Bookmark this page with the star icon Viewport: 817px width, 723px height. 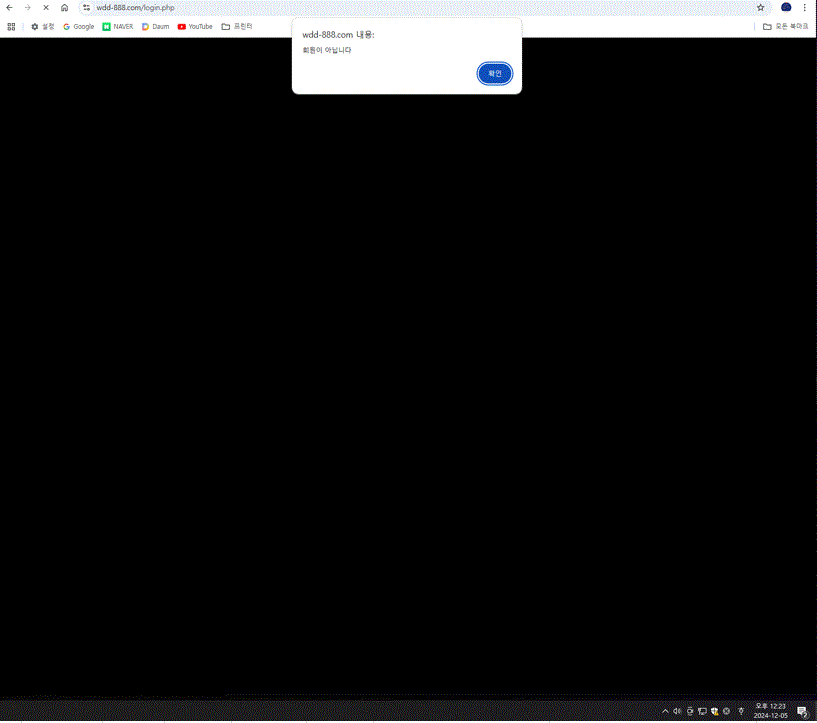pos(761,7)
